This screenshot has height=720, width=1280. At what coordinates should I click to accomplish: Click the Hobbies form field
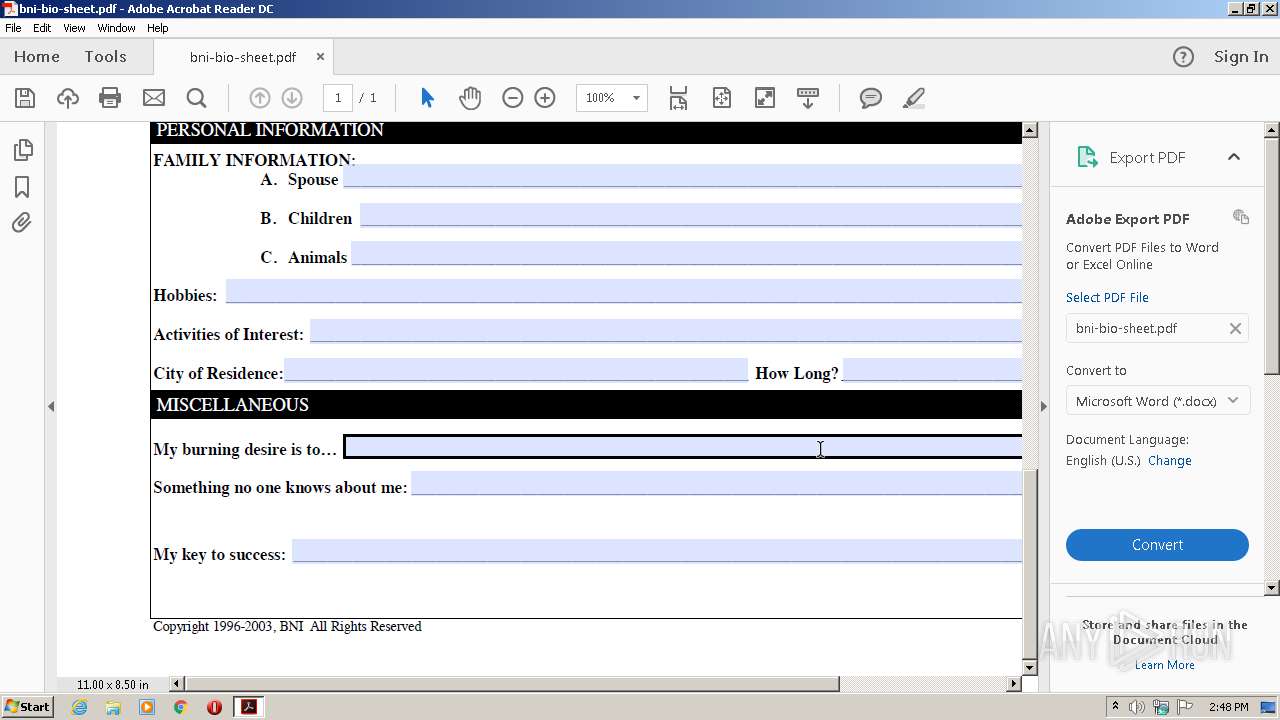pyautogui.click(x=624, y=291)
